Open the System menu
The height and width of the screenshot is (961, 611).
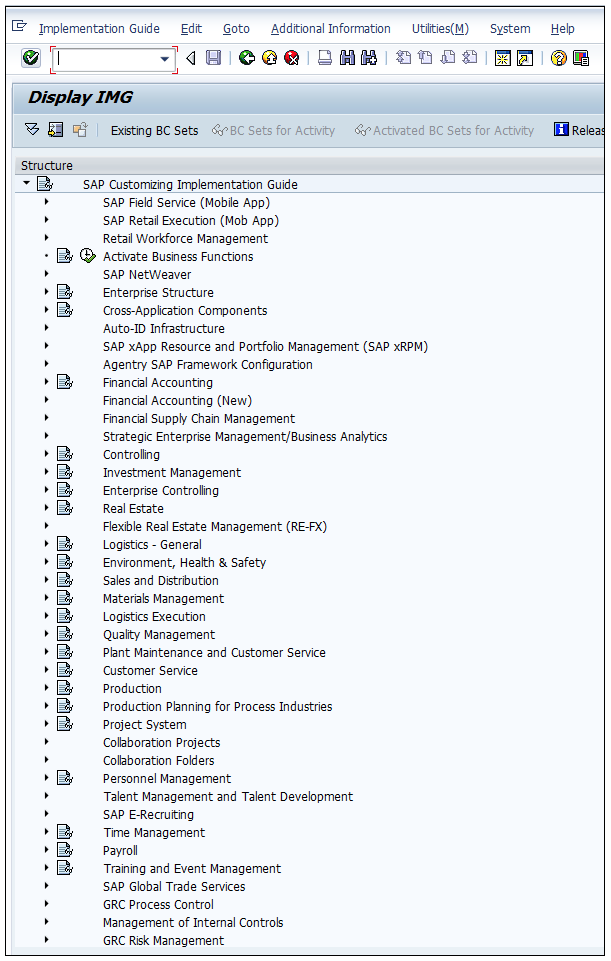tap(510, 29)
